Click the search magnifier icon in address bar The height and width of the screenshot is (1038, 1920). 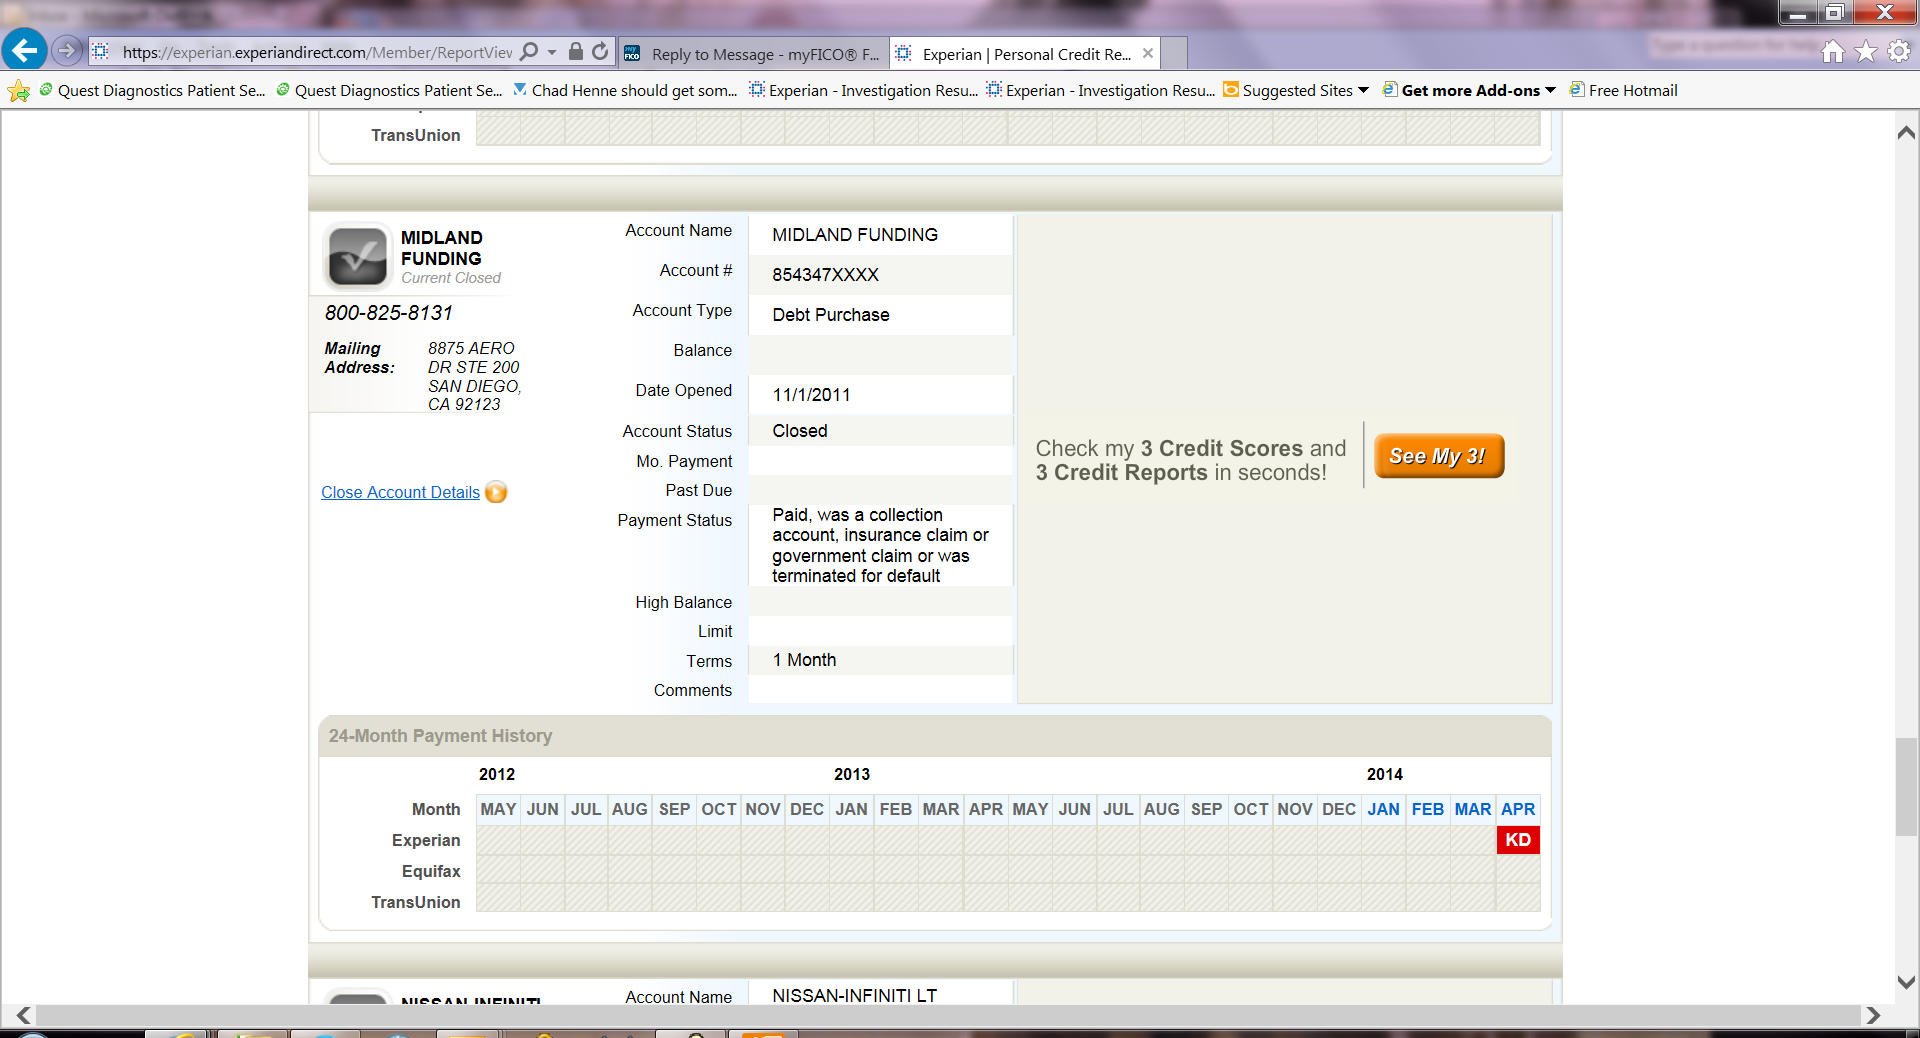pyautogui.click(x=529, y=51)
